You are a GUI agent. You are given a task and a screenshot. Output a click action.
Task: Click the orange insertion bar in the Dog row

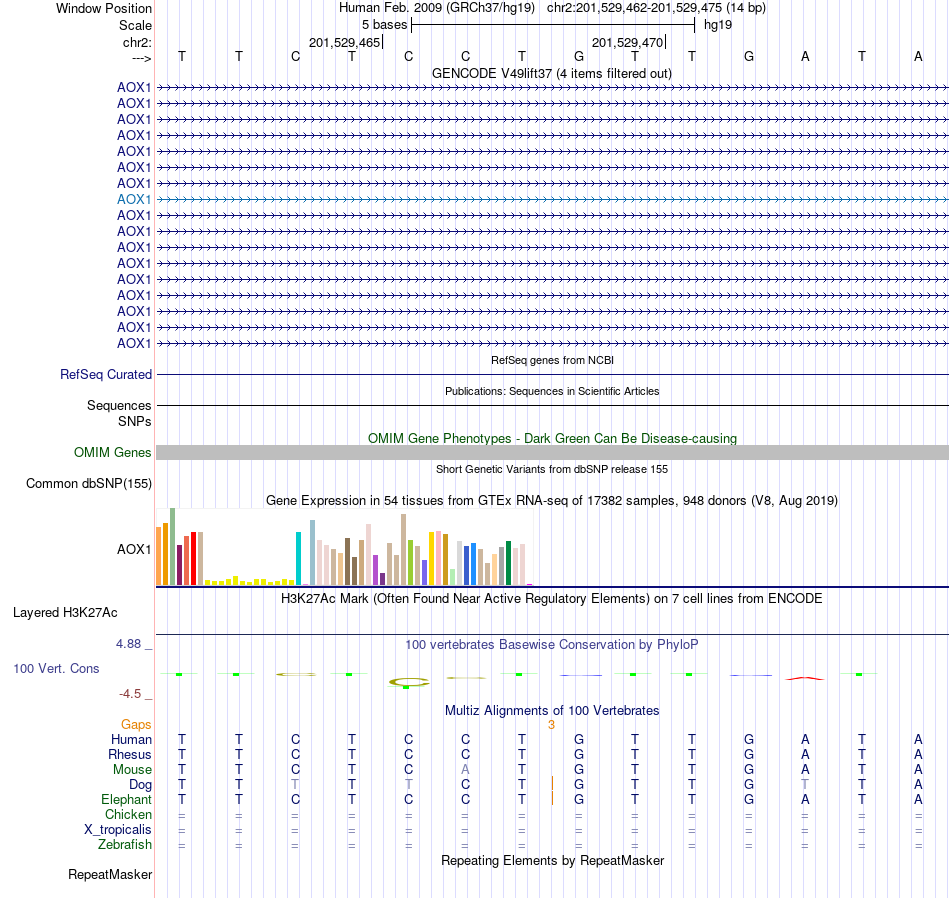point(553,783)
